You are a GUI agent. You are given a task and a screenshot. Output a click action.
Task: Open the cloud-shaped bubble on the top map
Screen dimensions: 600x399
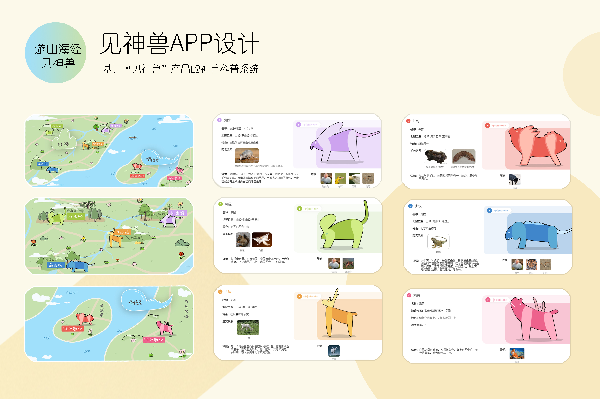click(x=65, y=141)
